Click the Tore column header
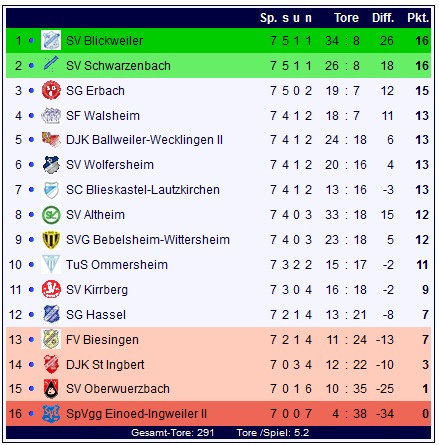Image resolution: width=439 pixels, height=445 pixels. [346, 18]
